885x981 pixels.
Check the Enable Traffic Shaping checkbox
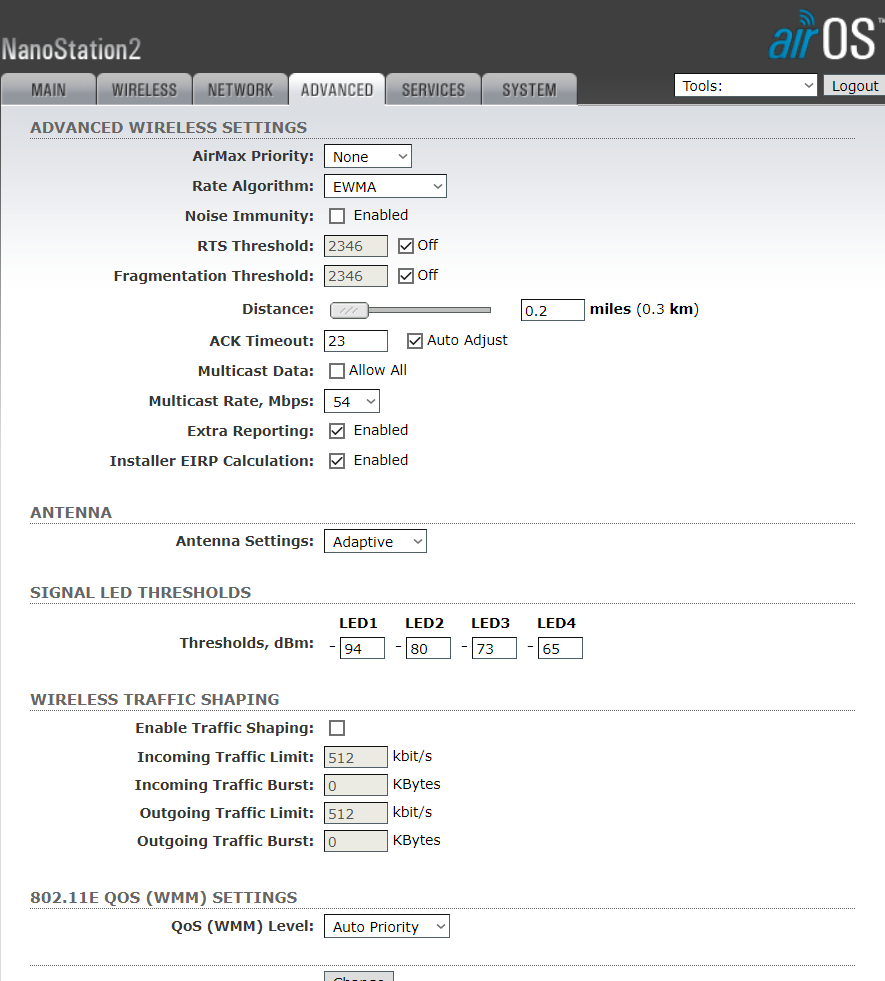[x=337, y=728]
